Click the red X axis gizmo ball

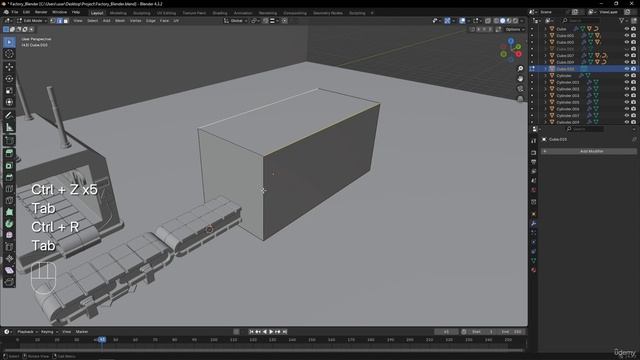click(518, 54)
